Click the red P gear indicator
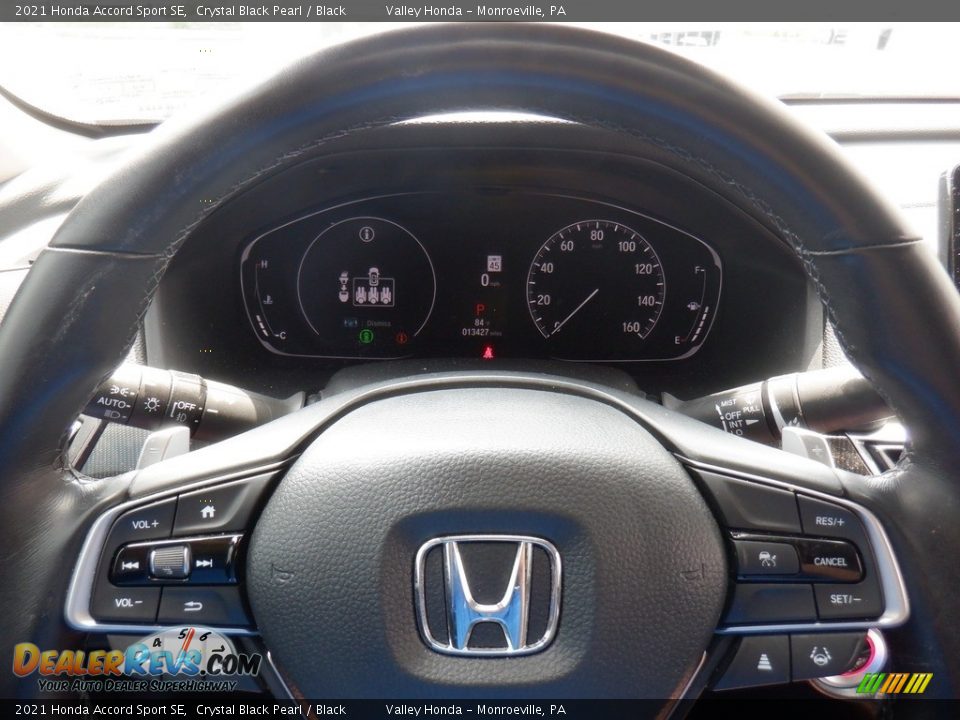Screen dimensions: 960x720 [481, 310]
